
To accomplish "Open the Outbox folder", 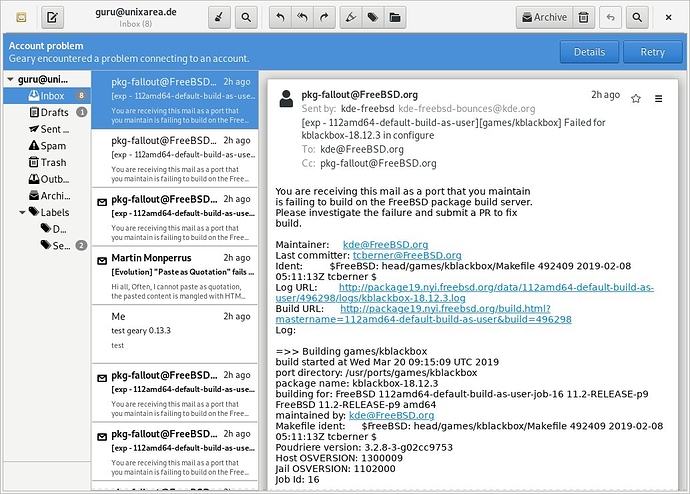I will click(x=47, y=179).
